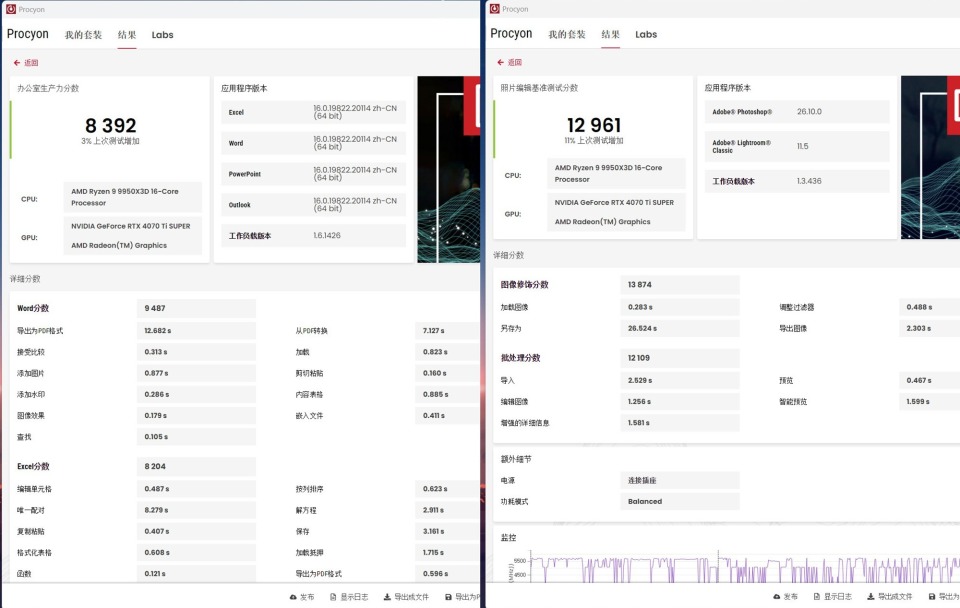Click the Procyon app icon in left window title bar
This screenshot has width=960, height=608.
coord(10,9)
